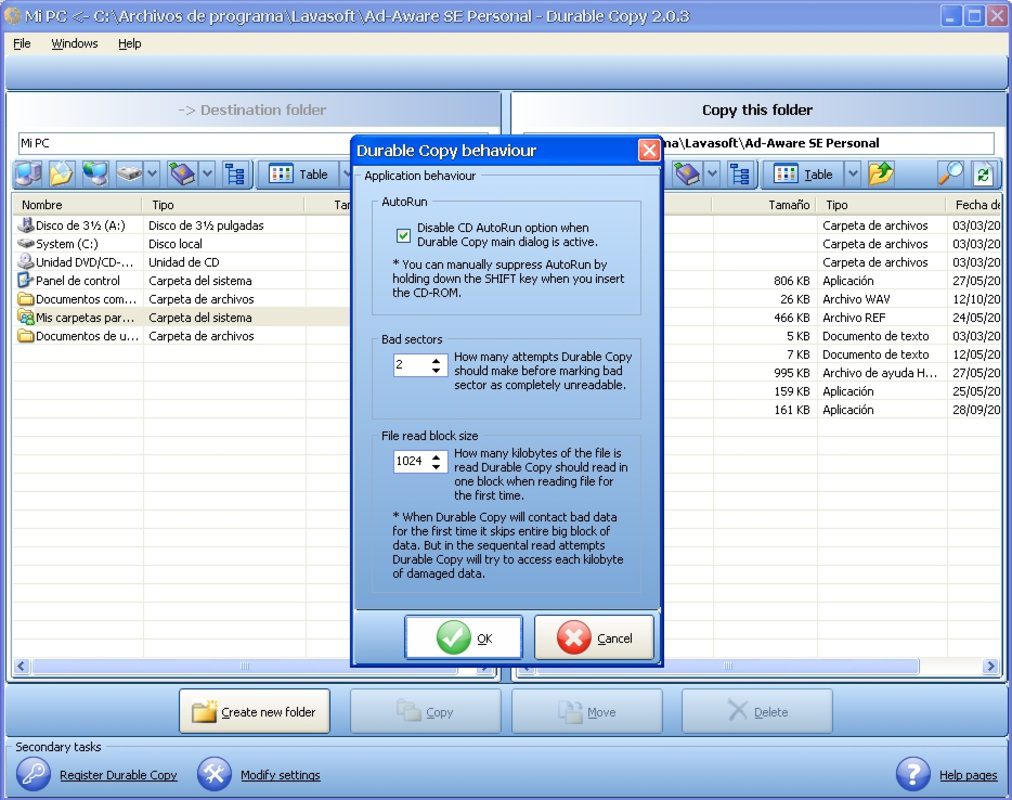Click the Create new folder button
Viewport: 1012px width, 800px height.
tap(254, 711)
